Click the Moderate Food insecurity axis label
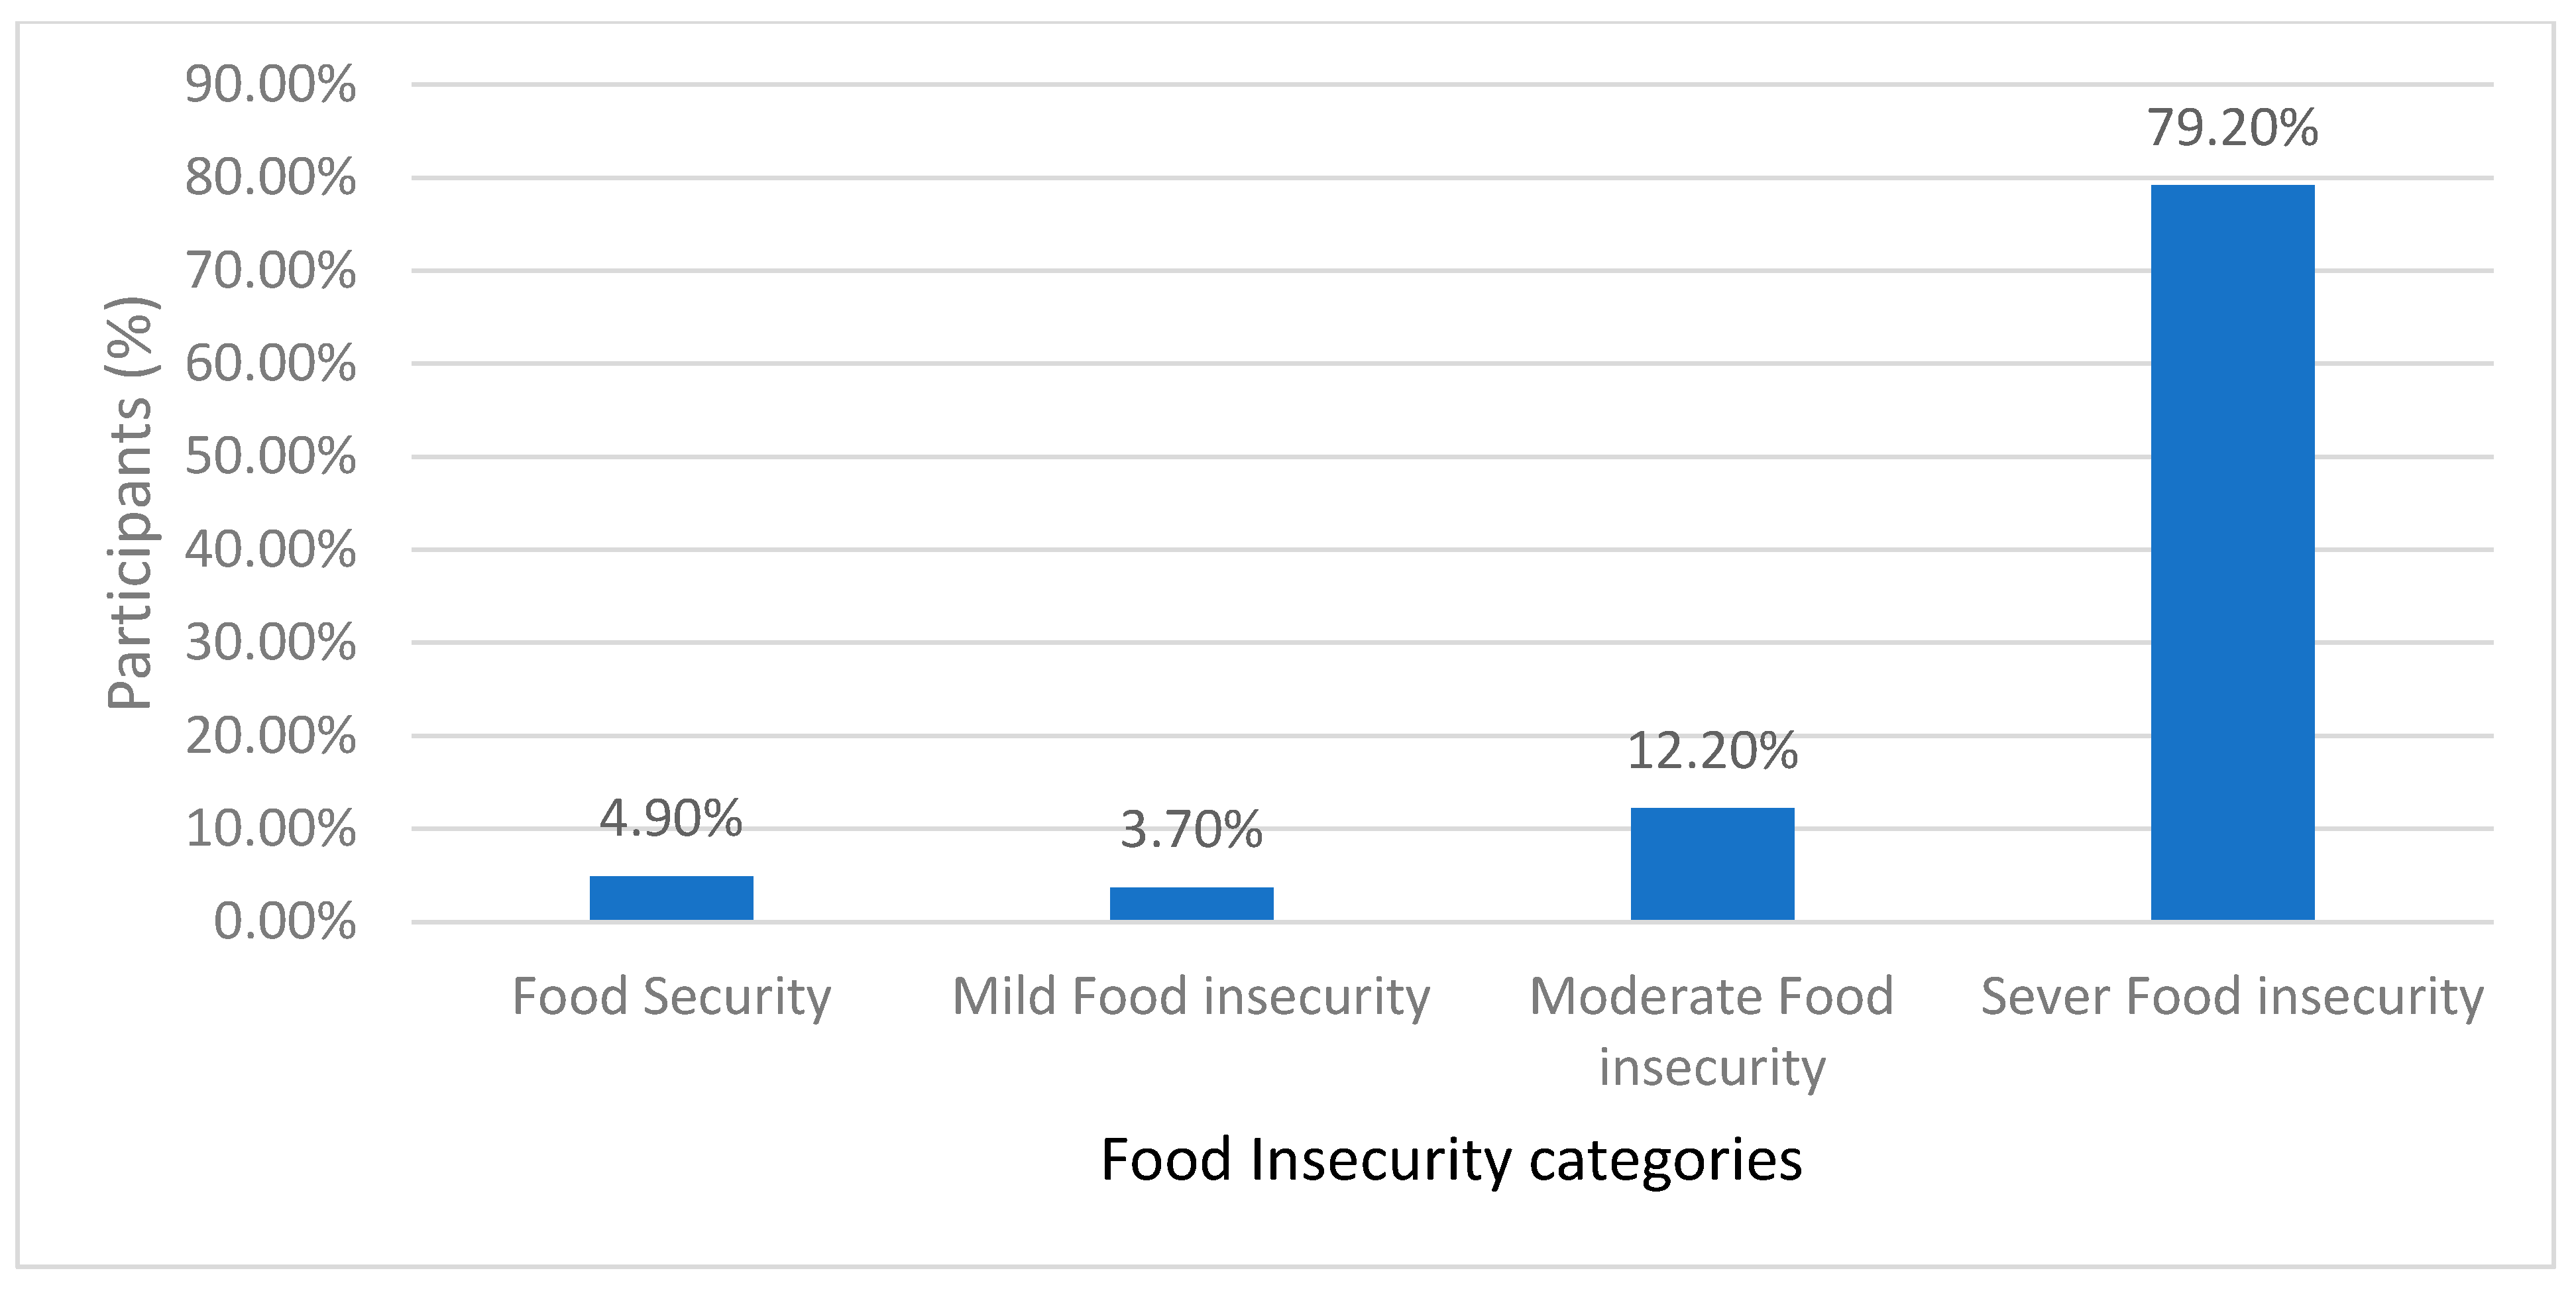Image resolution: width=2576 pixels, height=1289 pixels. (x=1712, y=1030)
